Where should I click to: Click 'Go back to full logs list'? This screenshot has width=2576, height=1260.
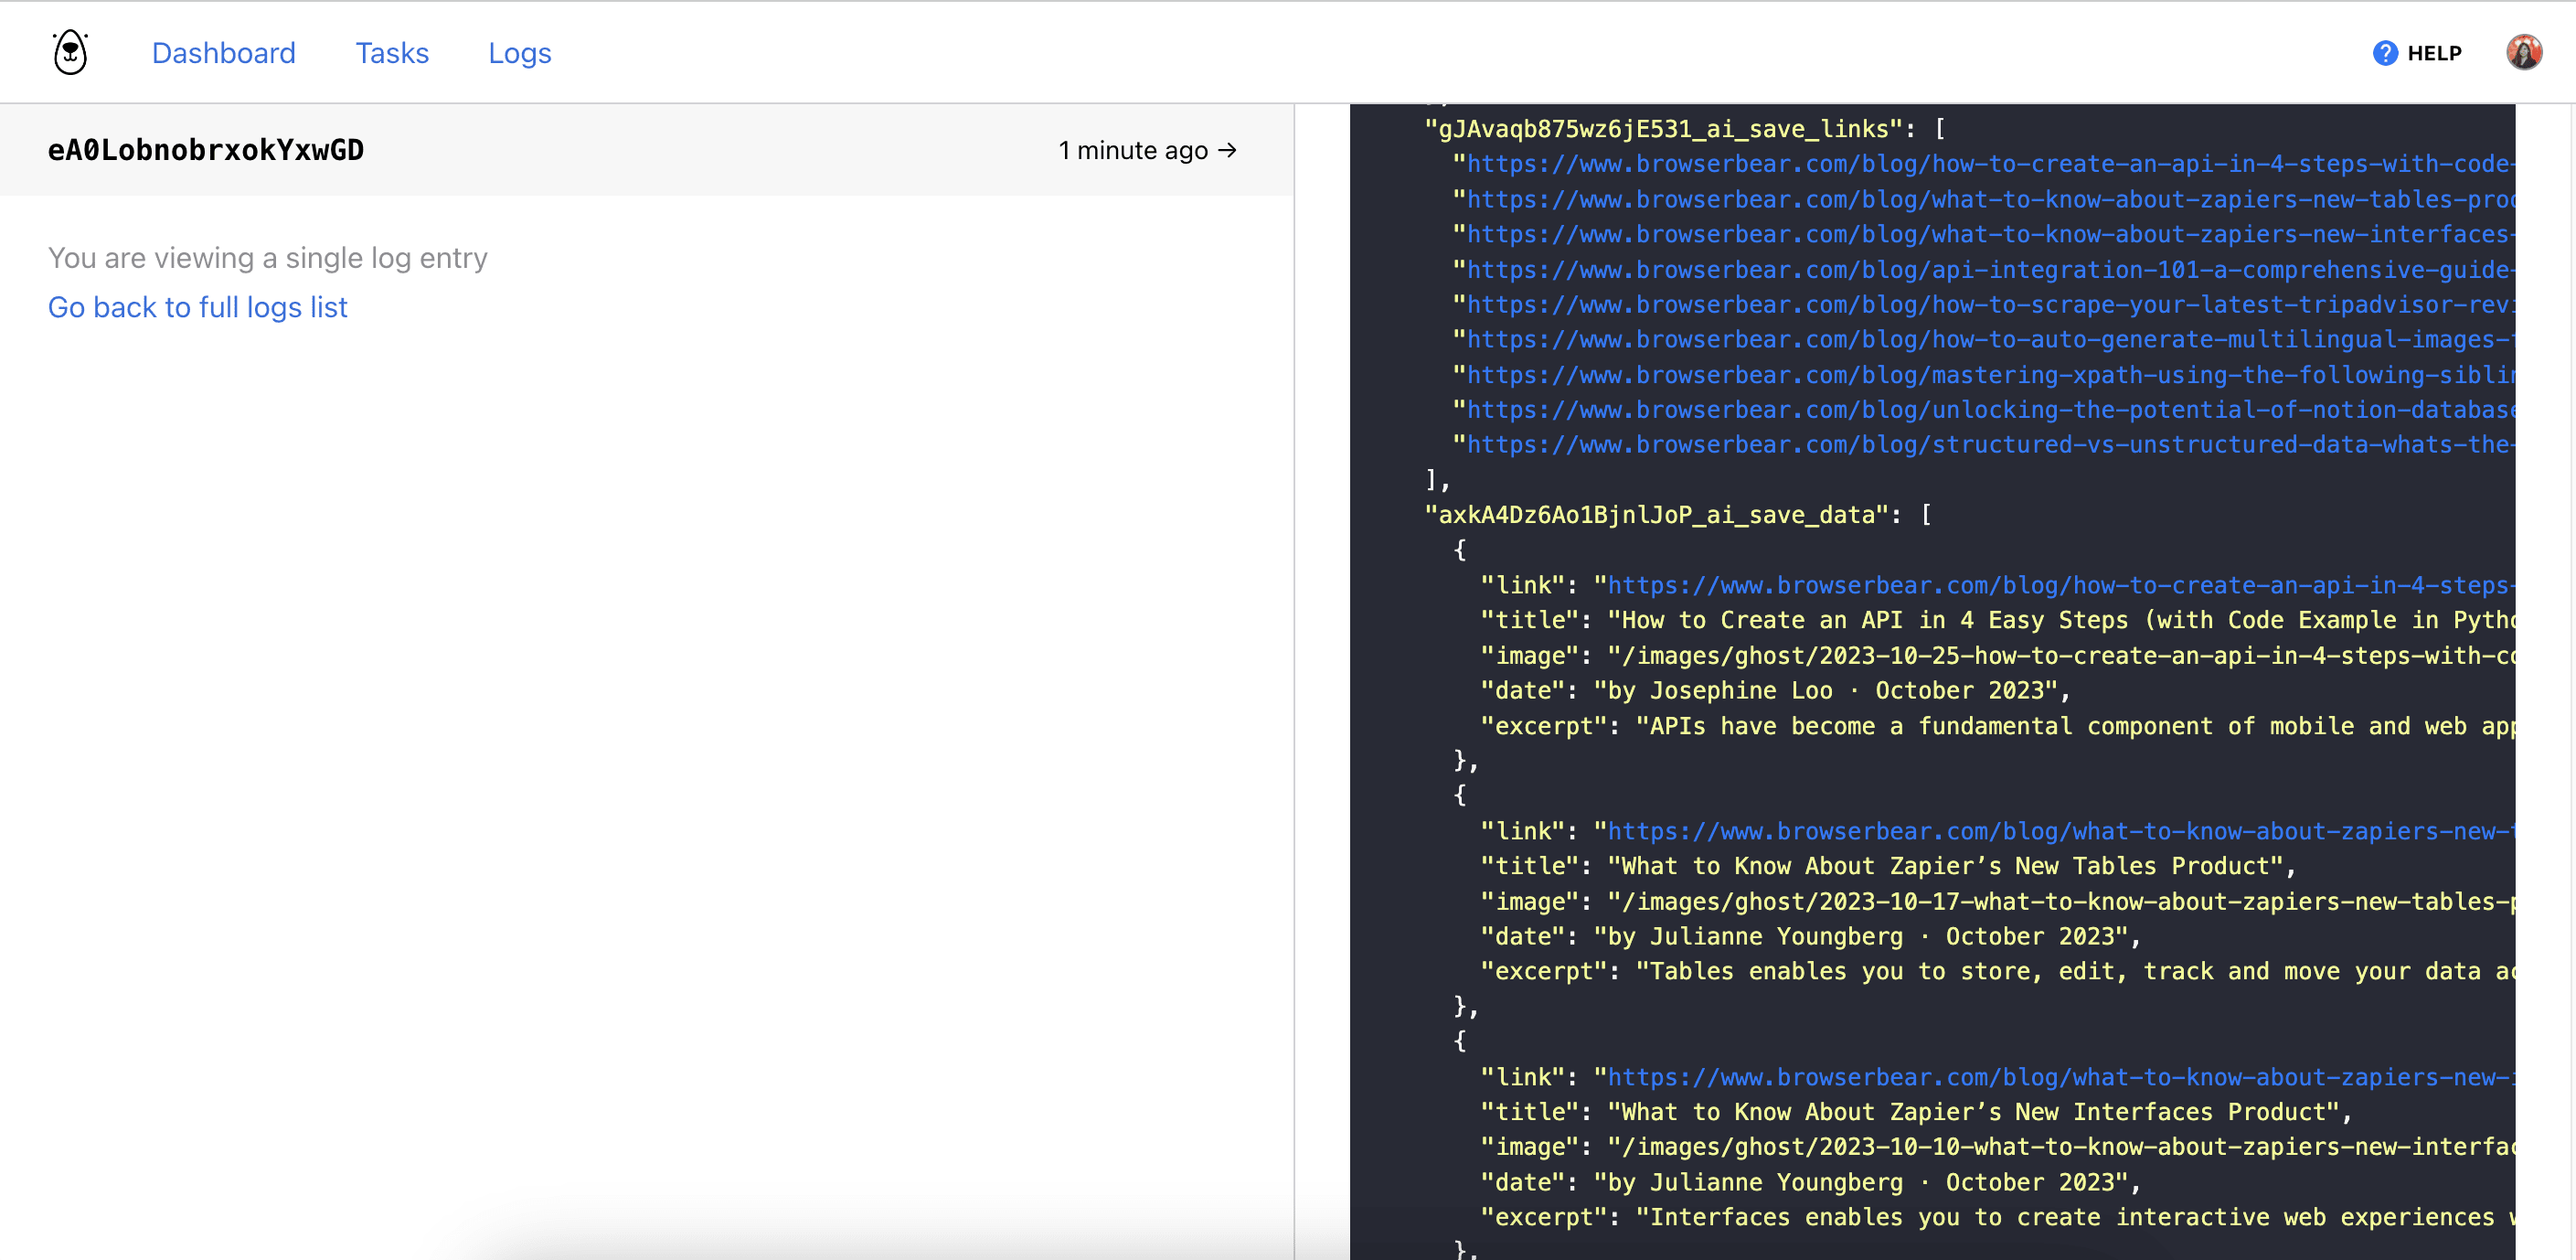coord(197,307)
